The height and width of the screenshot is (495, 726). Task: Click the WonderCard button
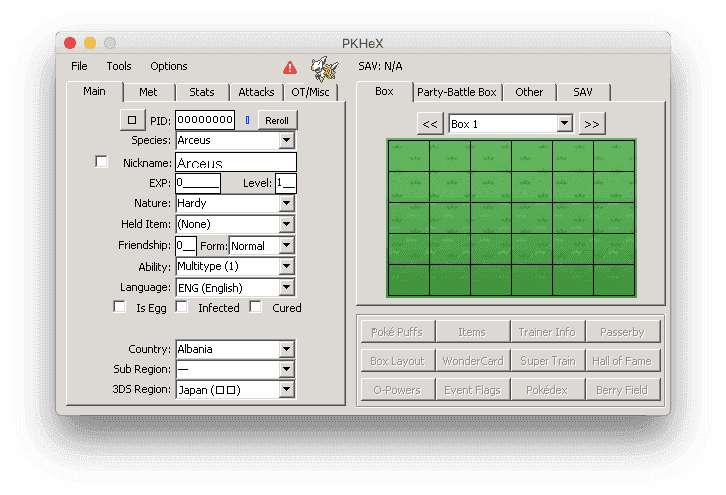pyautogui.click(x=472, y=361)
